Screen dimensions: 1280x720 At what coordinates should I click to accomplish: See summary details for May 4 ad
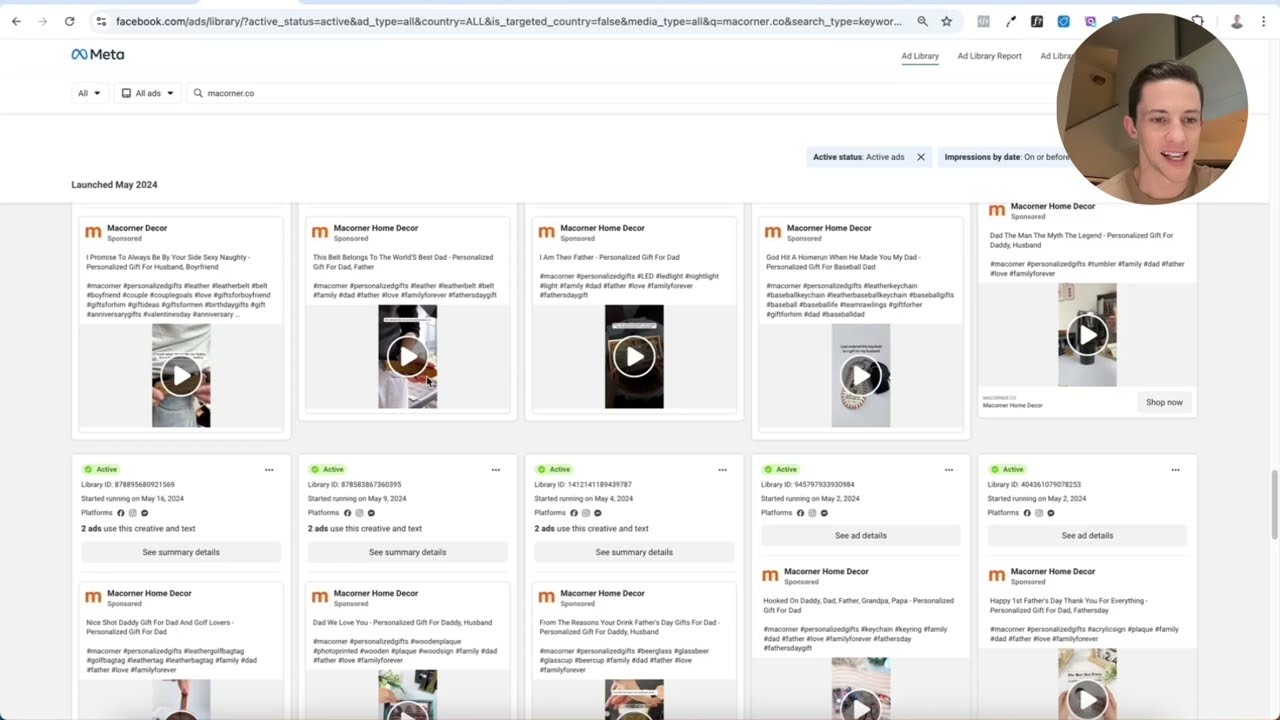pos(634,552)
